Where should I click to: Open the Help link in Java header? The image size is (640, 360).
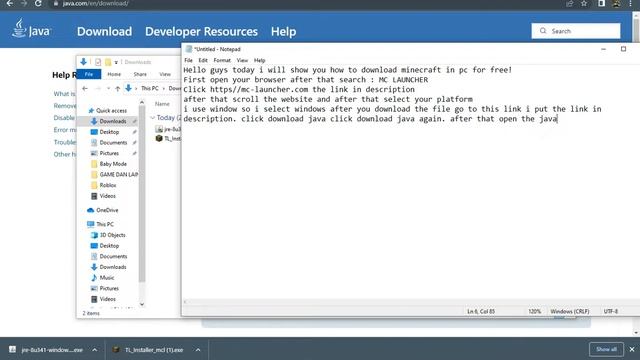pos(283,31)
